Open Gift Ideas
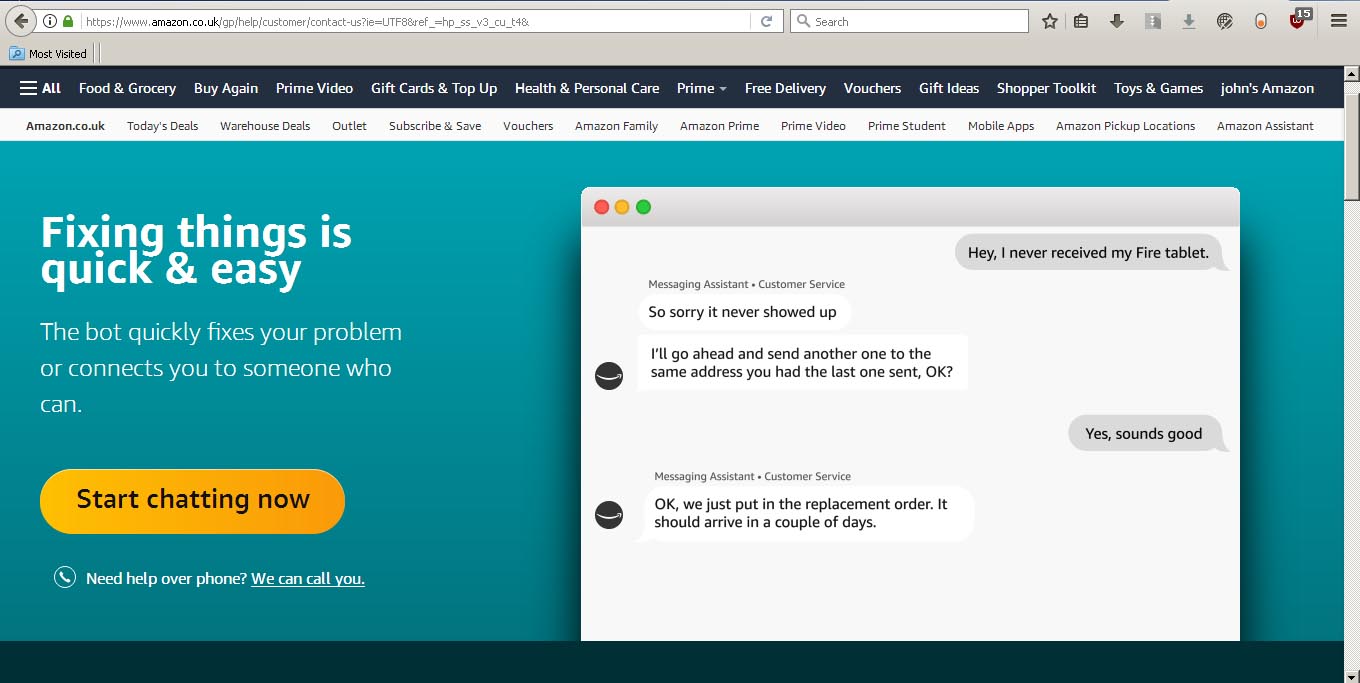 pyautogui.click(x=949, y=88)
